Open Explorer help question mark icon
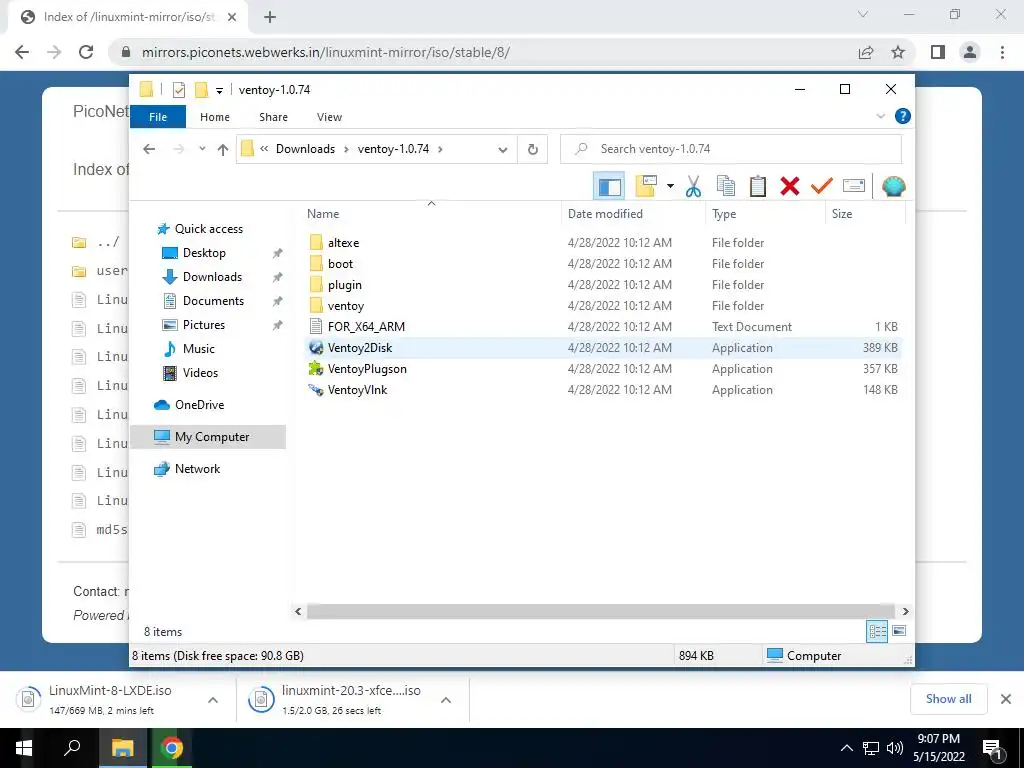 (x=903, y=116)
